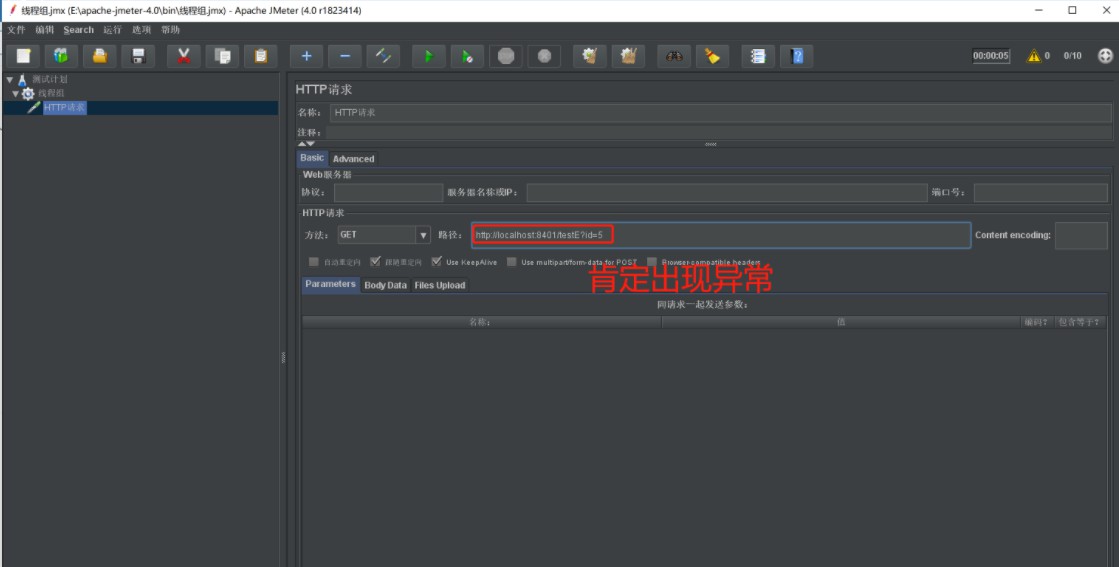
Task: Click the 服务器名称或IP input field
Action: coord(726,193)
